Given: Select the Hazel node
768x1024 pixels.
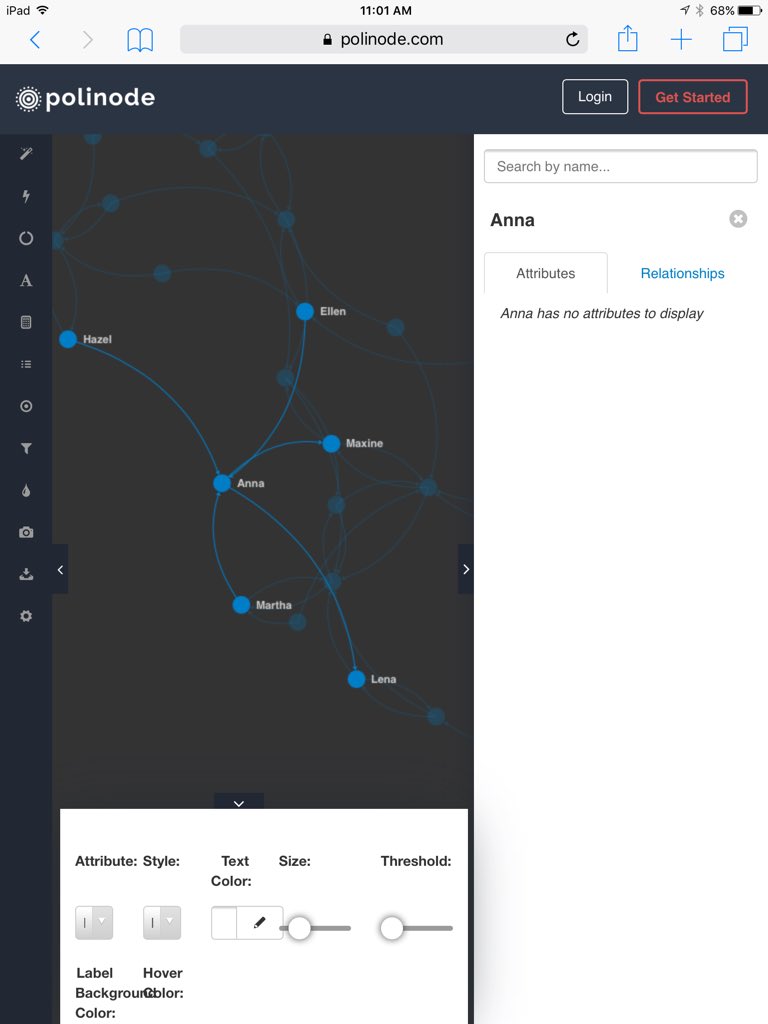Looking at the screenshot, I should click(68, 339).
